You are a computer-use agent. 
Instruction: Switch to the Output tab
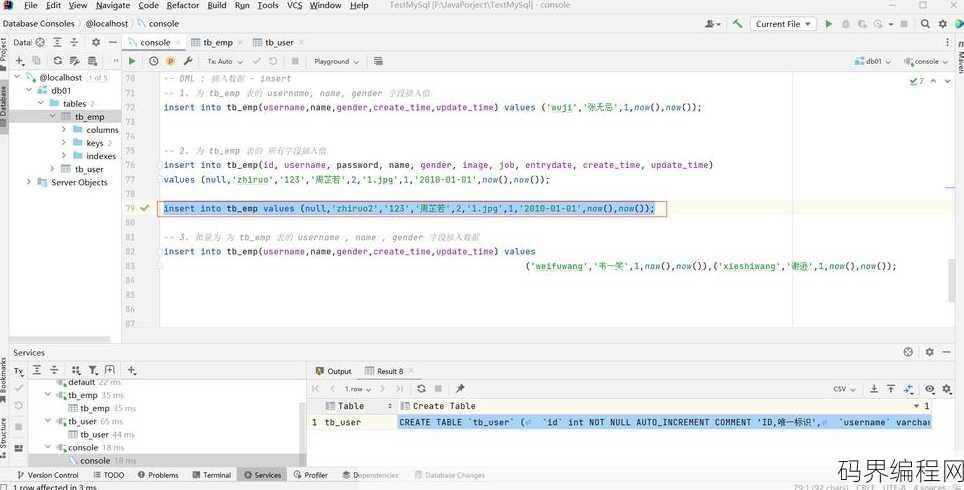tap(333, 371)
